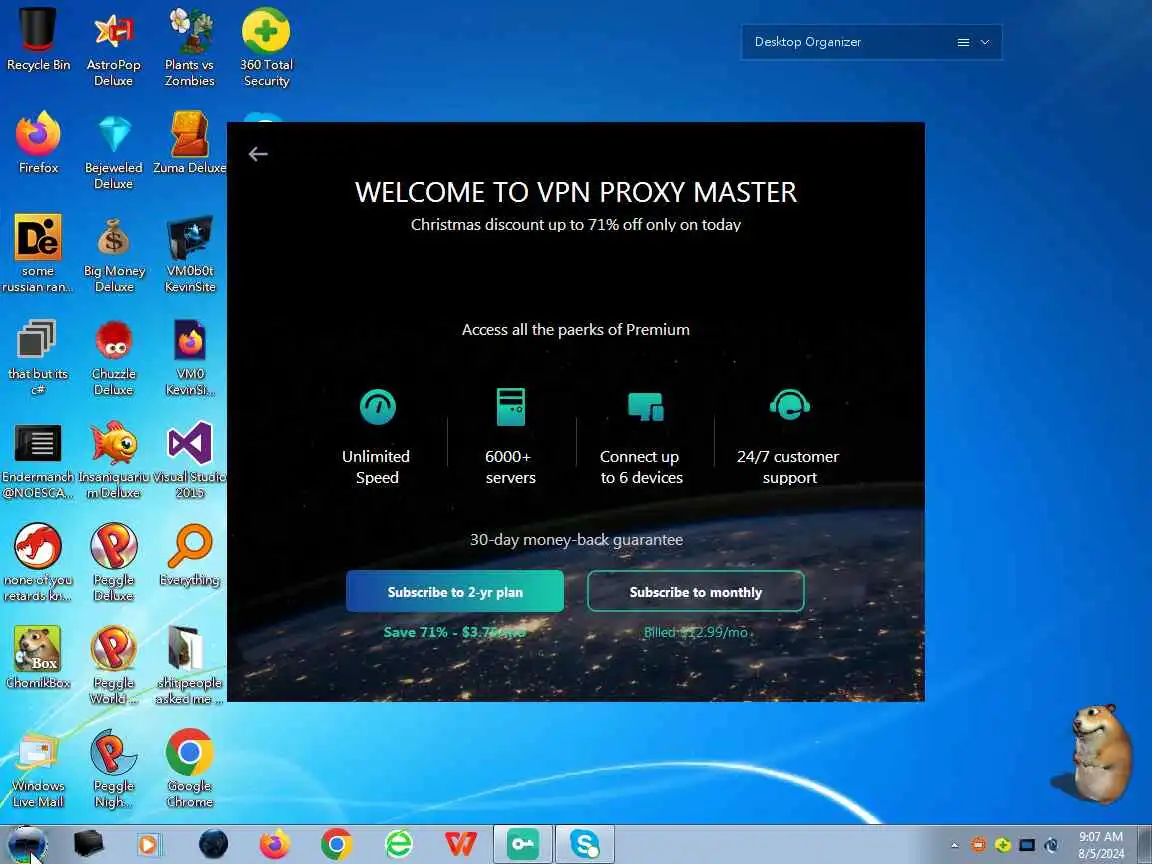The height and width of the screenshot is (864, 1152).
Task: Expand the Desktop Organizer chevron
Action: [x=985, y=43]
